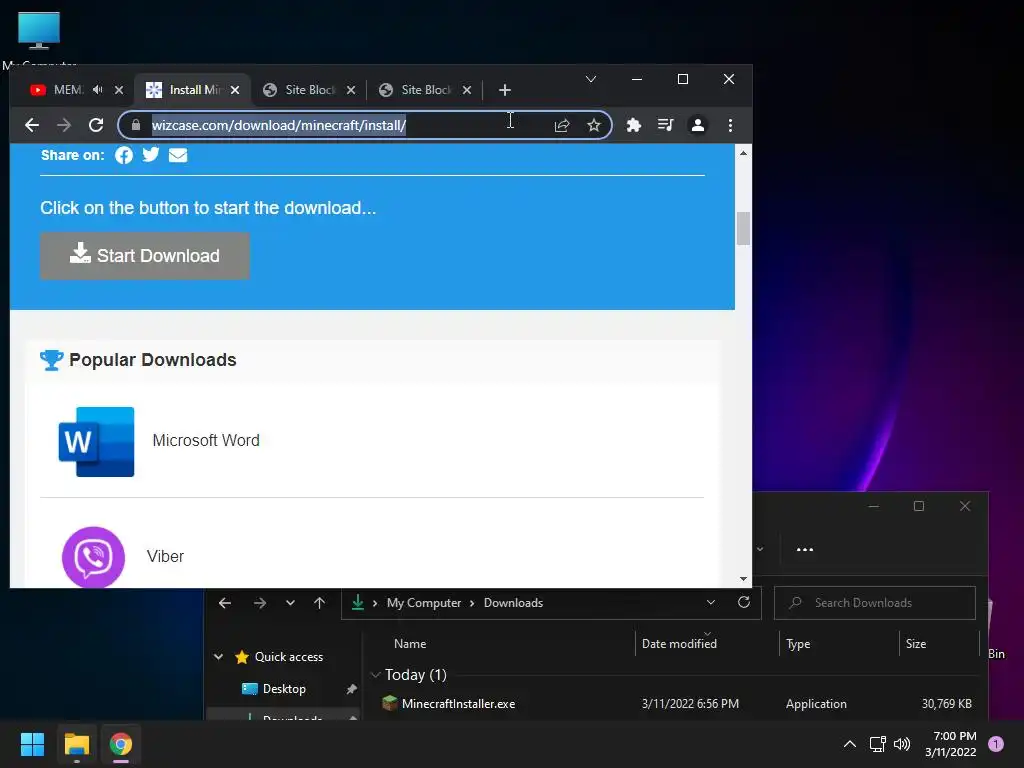Share via email envelope icon

(x=178, y=155)
